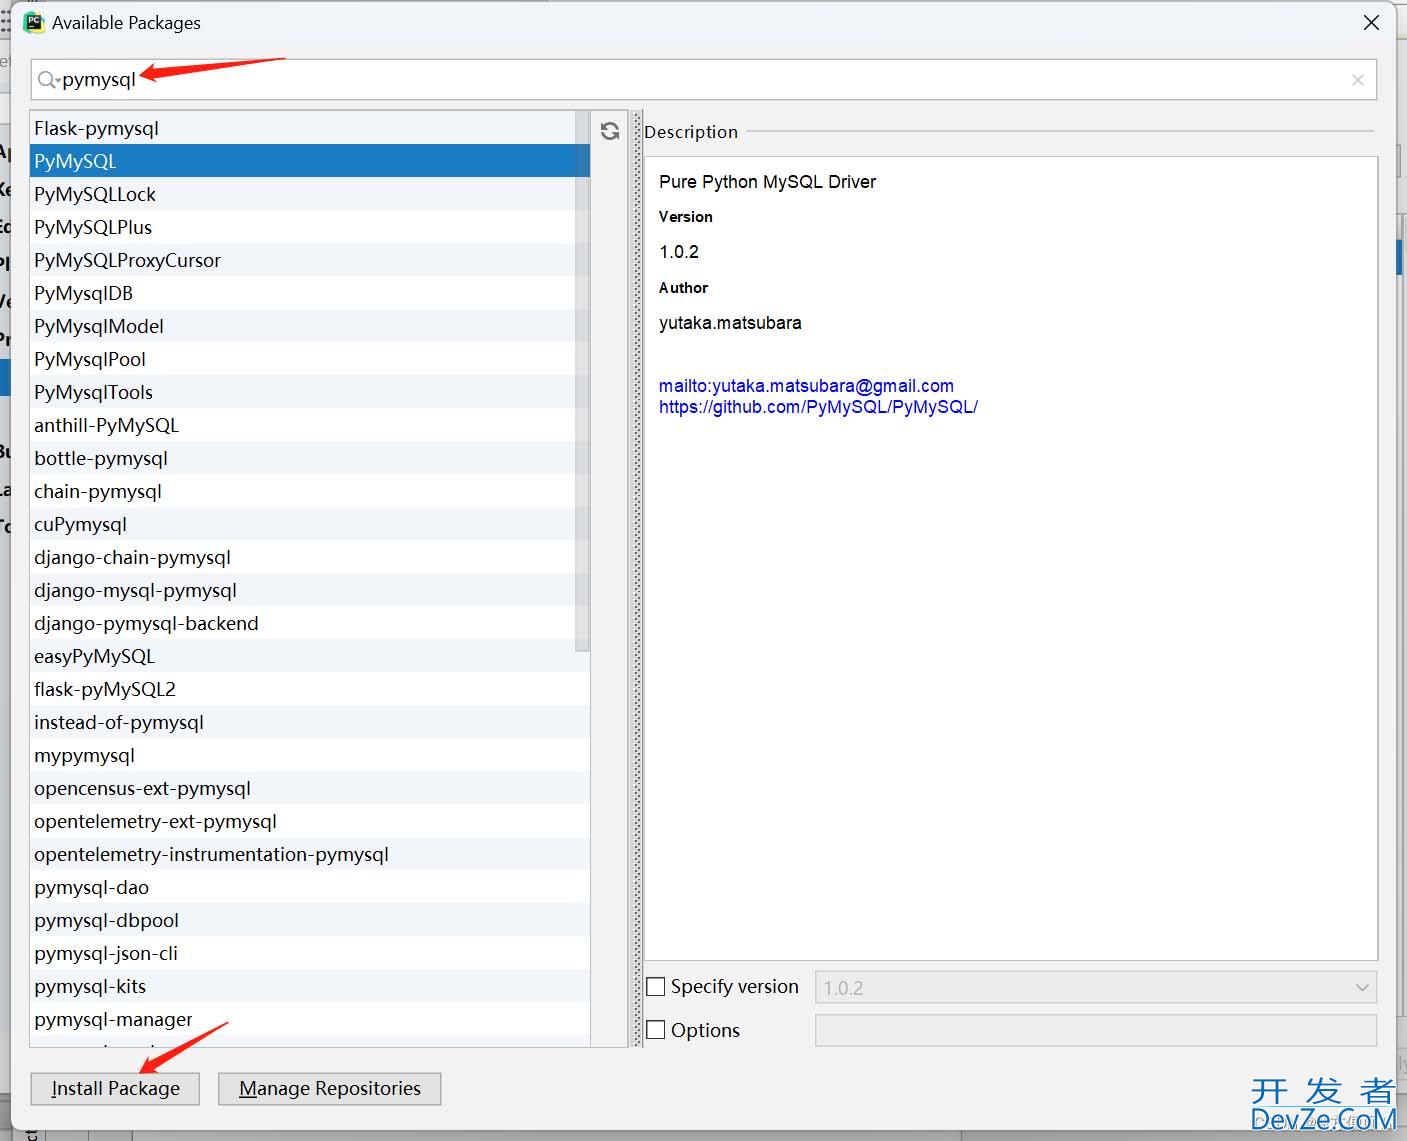Click the Pure Python MySQL Driver description
Image resolution: width=1407 pixels, height=1141 pixels.
(767, 182)
